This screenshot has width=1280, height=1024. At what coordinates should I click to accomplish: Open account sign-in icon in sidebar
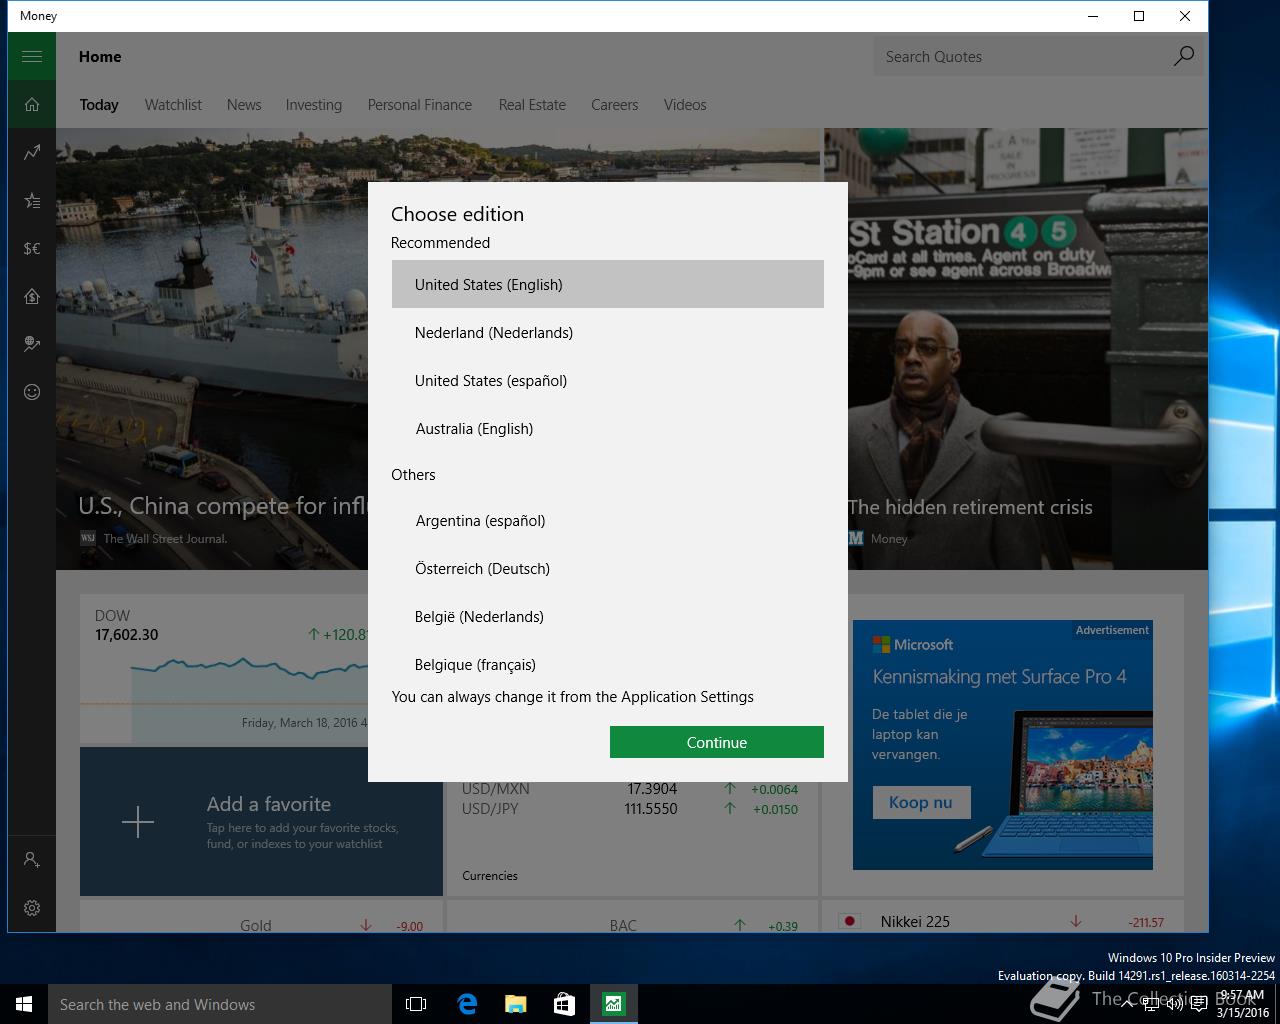[x=32, y=859]
